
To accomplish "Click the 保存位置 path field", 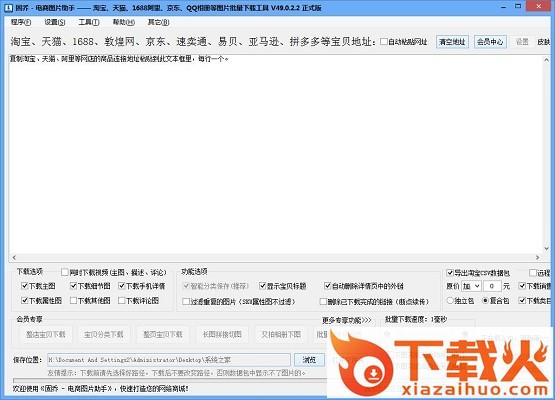I will coord(169,360).
